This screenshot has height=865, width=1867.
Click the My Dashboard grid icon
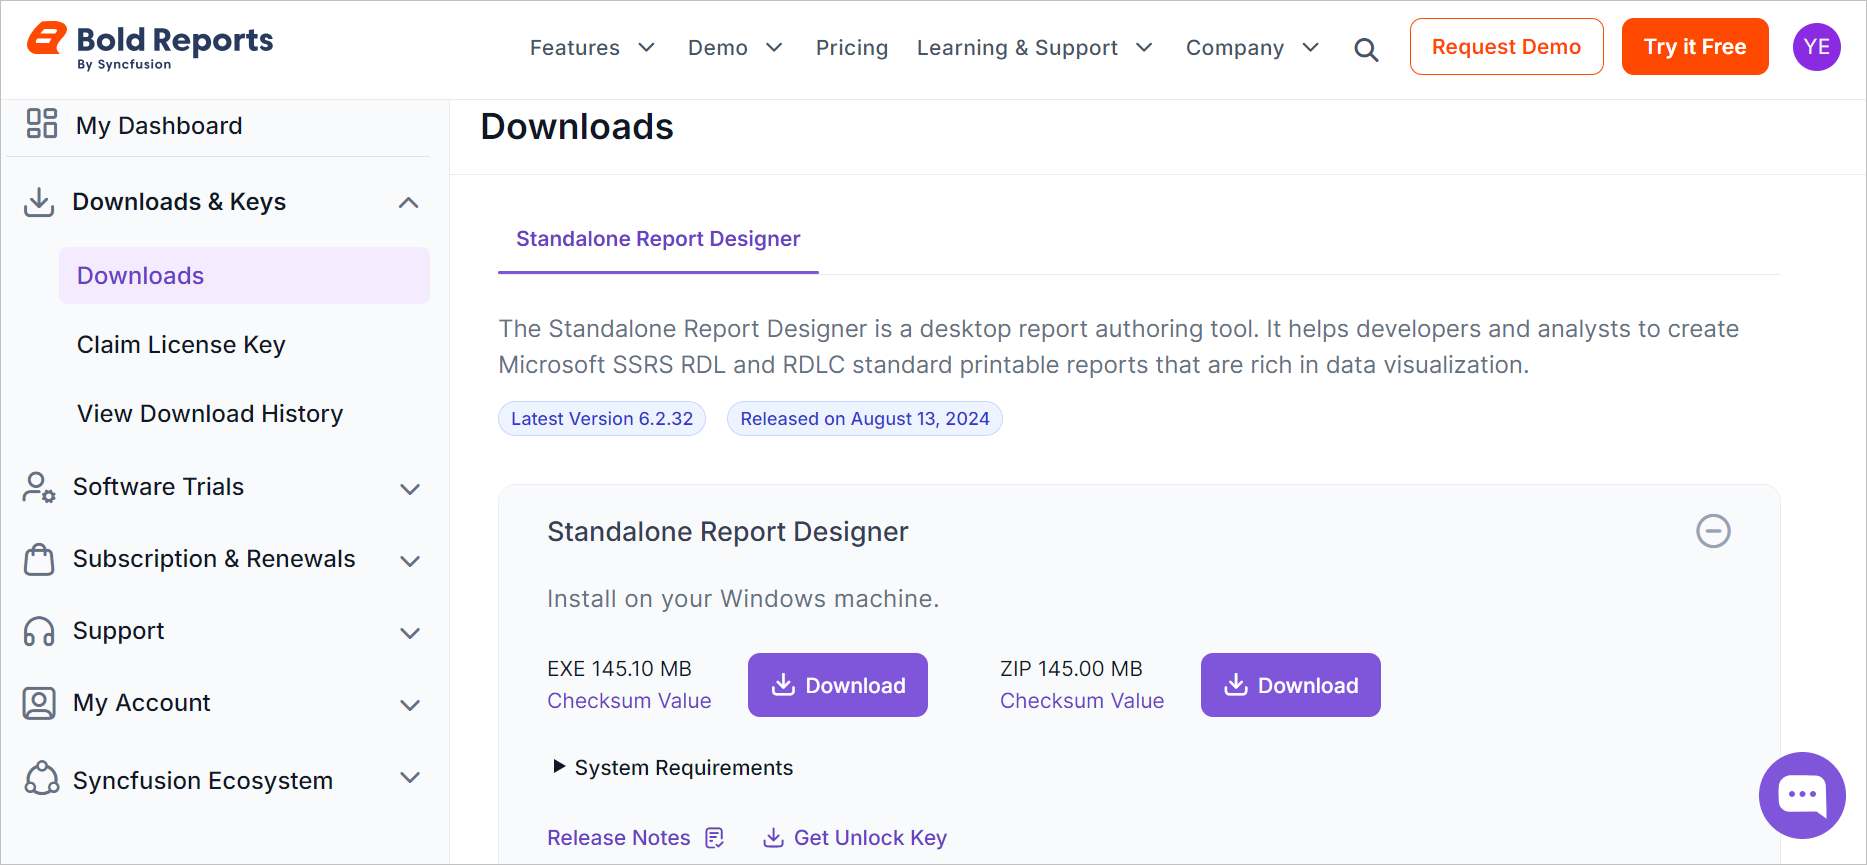coord(42,123)
